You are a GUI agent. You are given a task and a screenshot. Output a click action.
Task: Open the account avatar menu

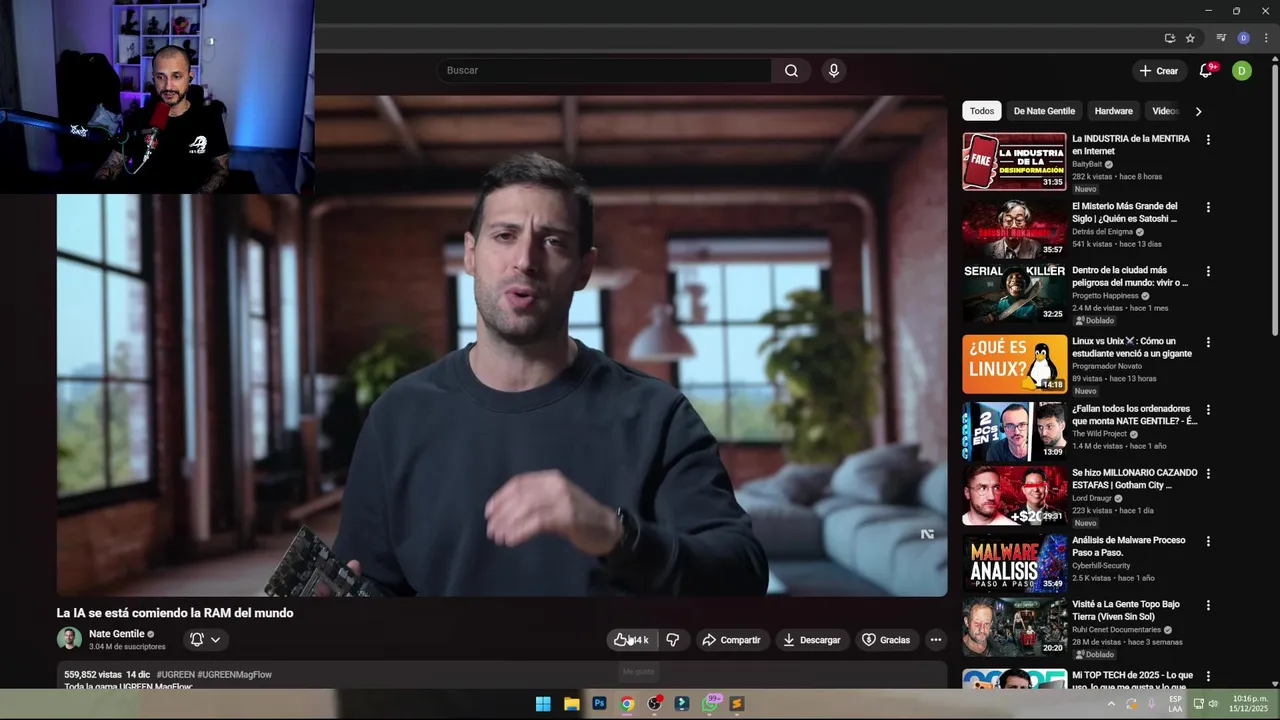point(1241,71)
